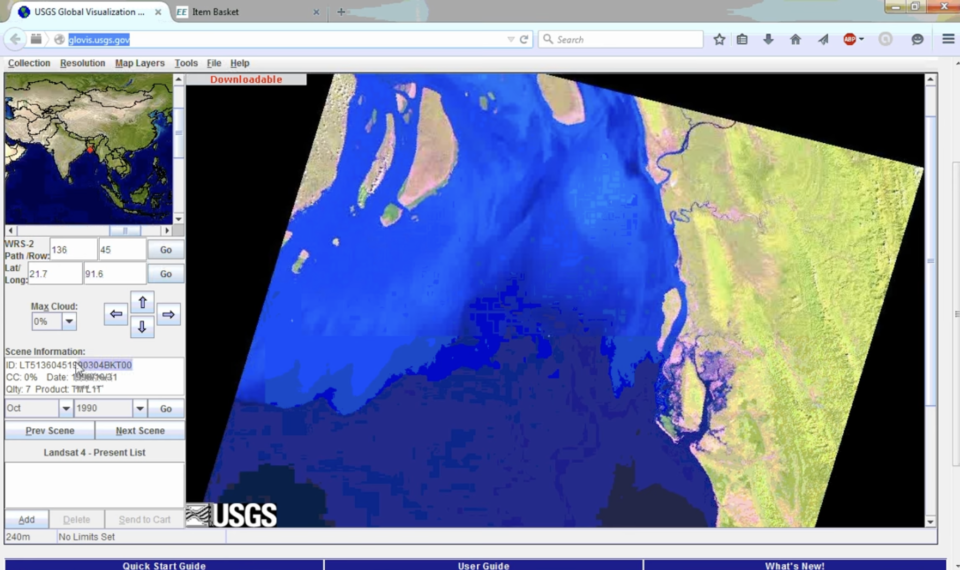Viewport: 960px width, 570px height.
Task: Open the downloads arrow icon
Action: (768, 39)
